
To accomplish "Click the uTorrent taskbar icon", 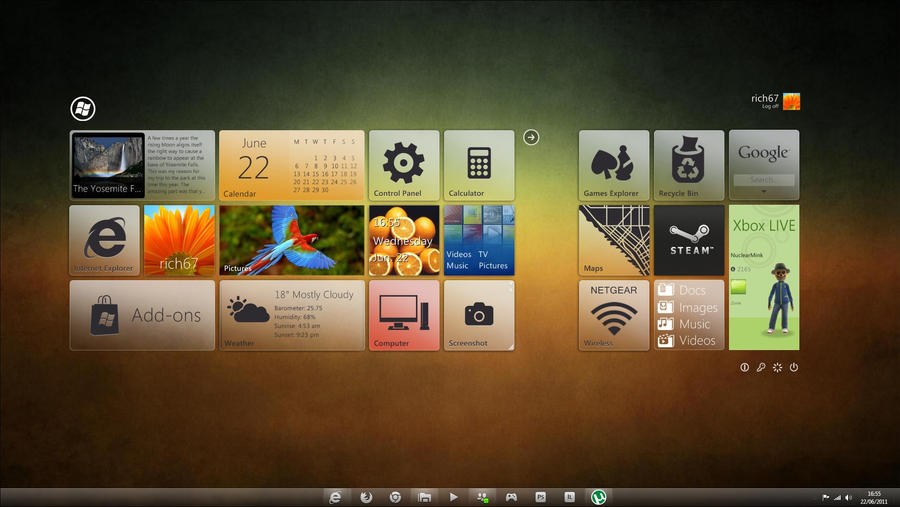I will 598,497.
